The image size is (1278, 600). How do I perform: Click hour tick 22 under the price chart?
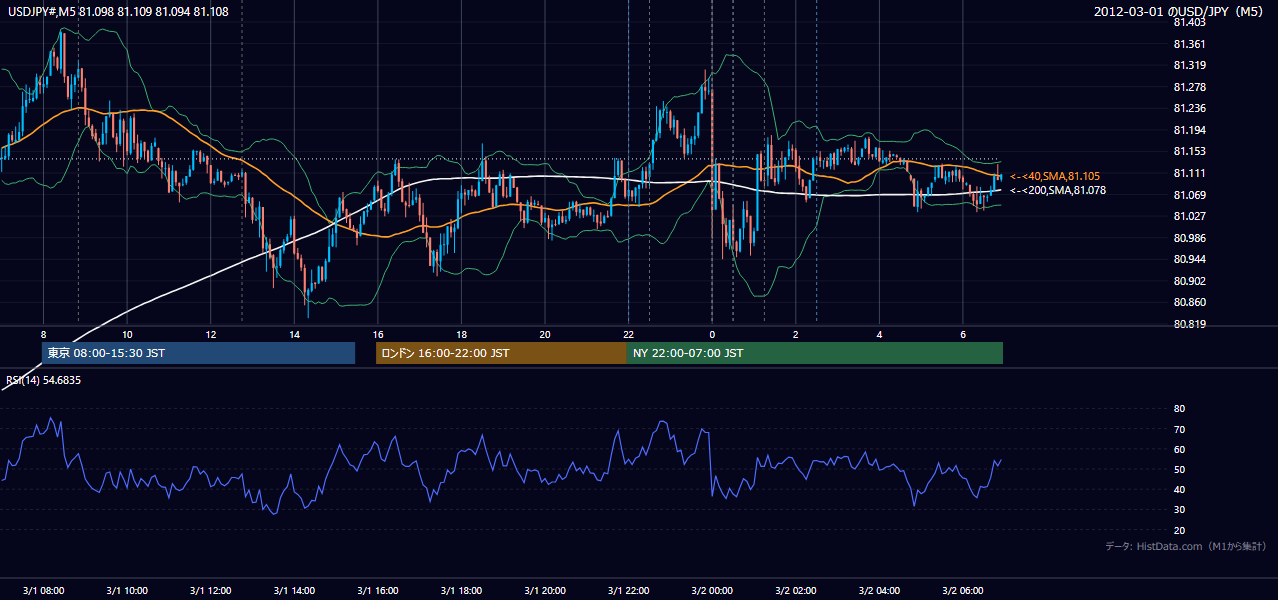[x=628, y=334]
